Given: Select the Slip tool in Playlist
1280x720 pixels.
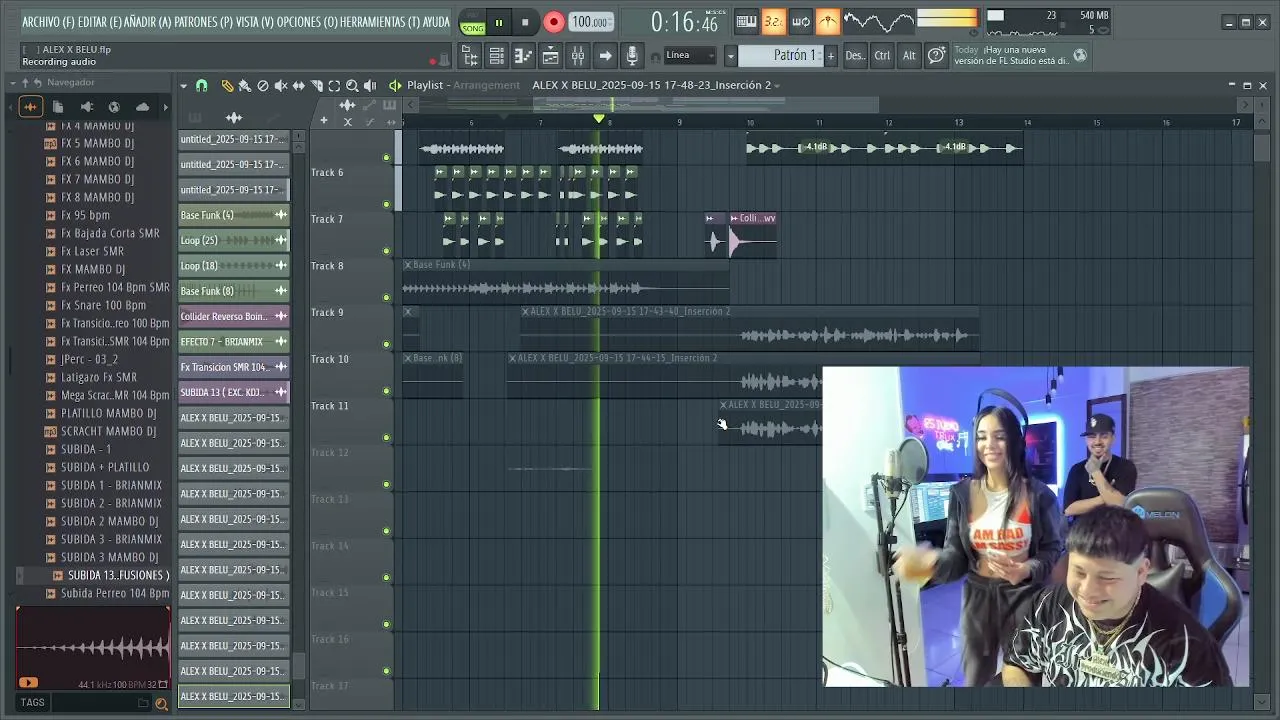Looking at the screenshot, I should point(298,86).
